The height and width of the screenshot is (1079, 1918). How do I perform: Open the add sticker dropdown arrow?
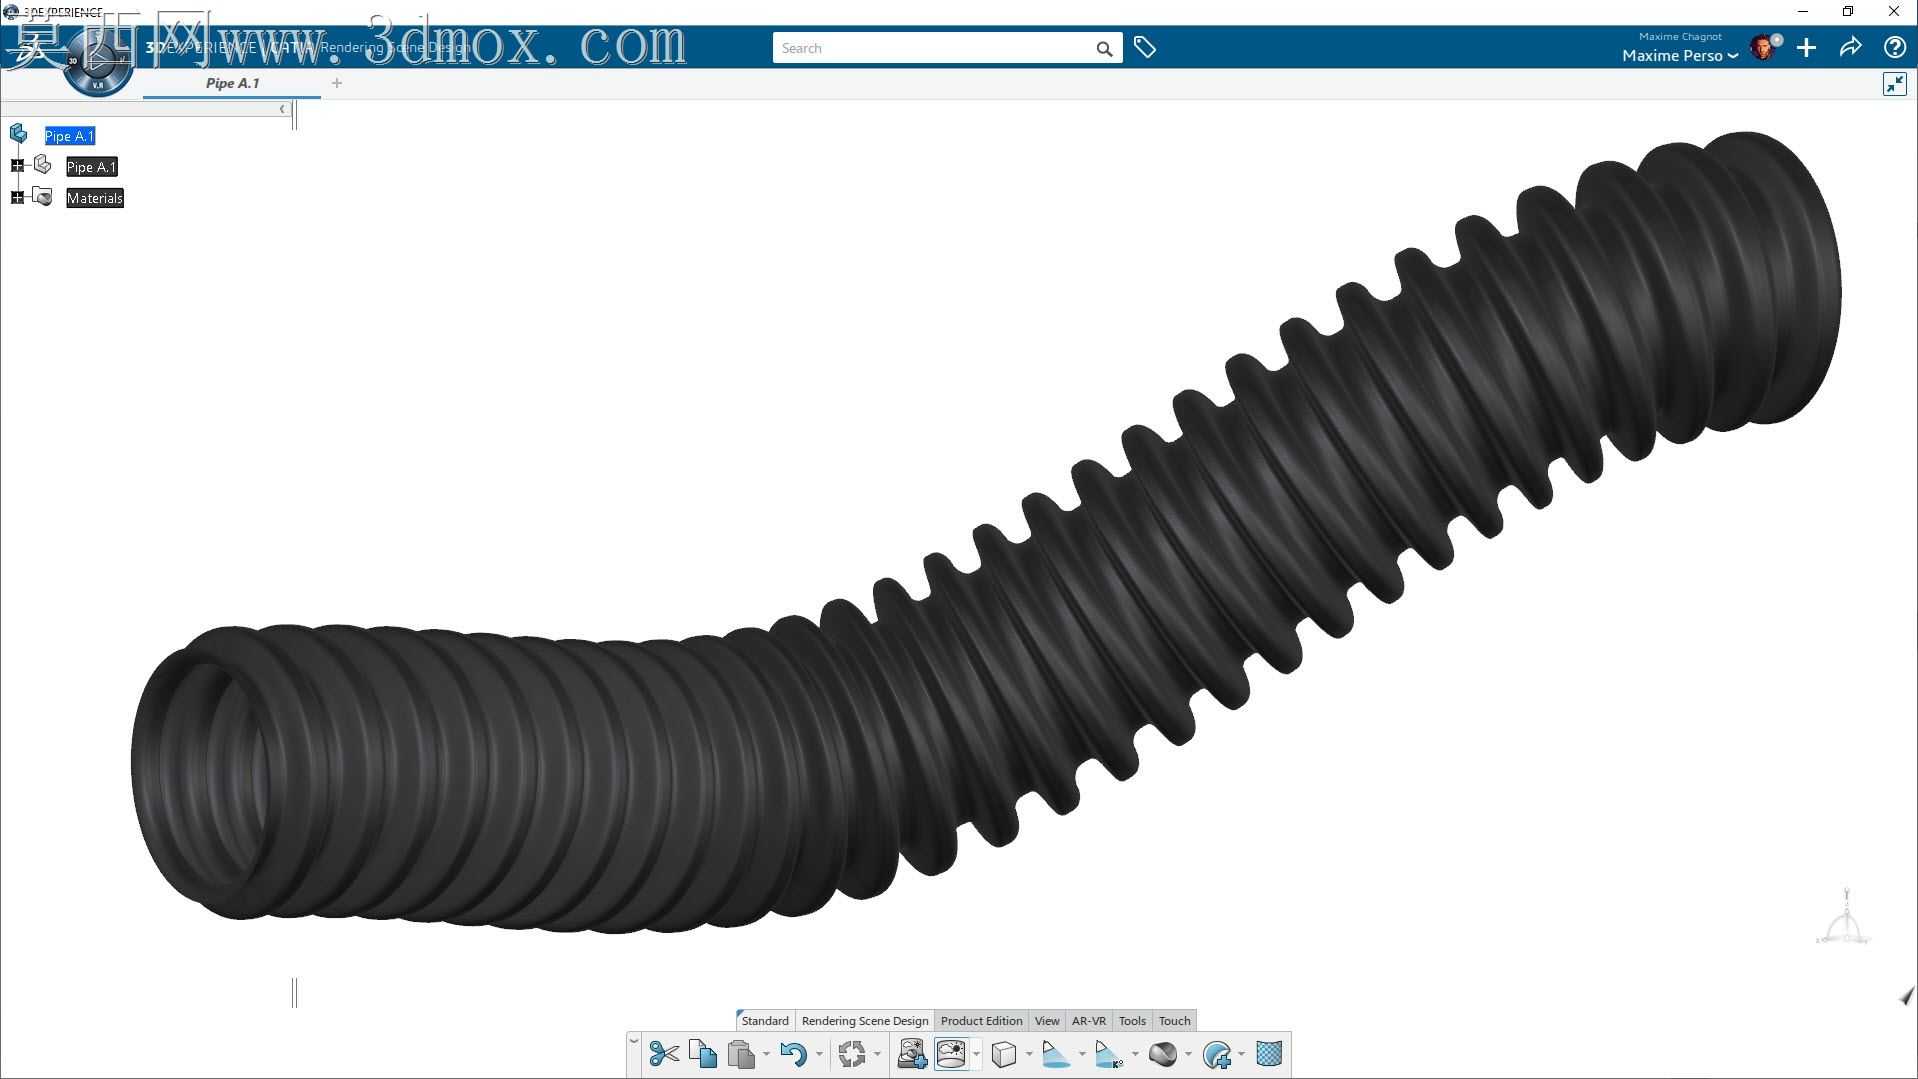point(1241,1054)
